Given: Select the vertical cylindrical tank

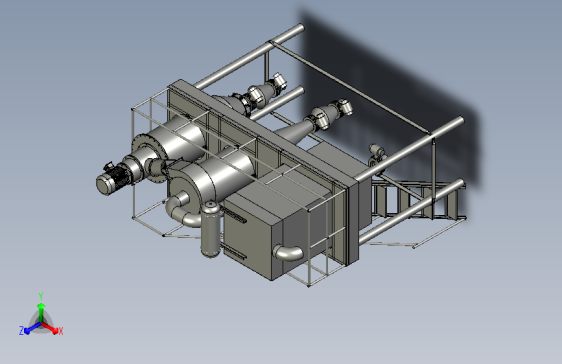Looking at the screenshot, I should coord(210,229).
